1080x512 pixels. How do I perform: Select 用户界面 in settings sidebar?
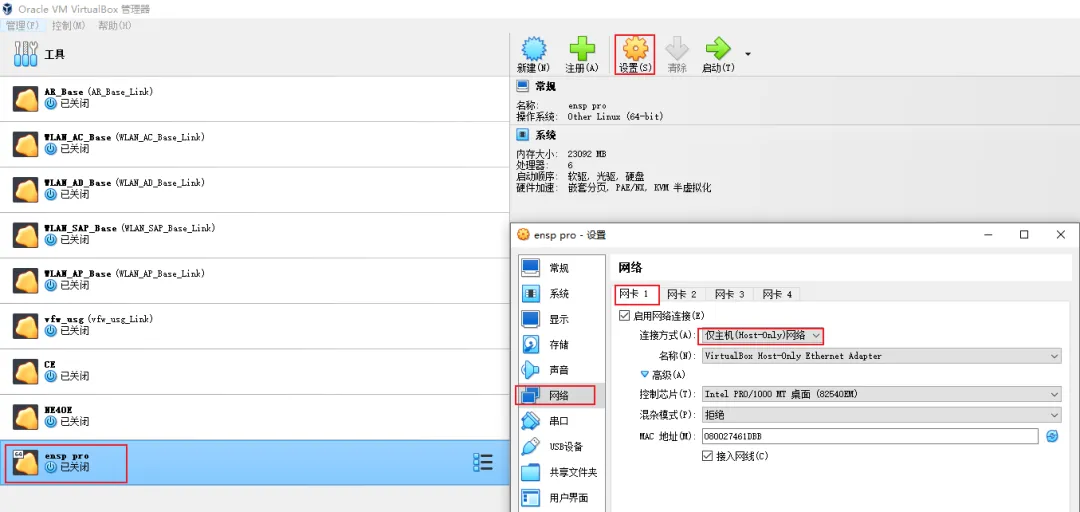pyautogui.click(x=560, y=498)
